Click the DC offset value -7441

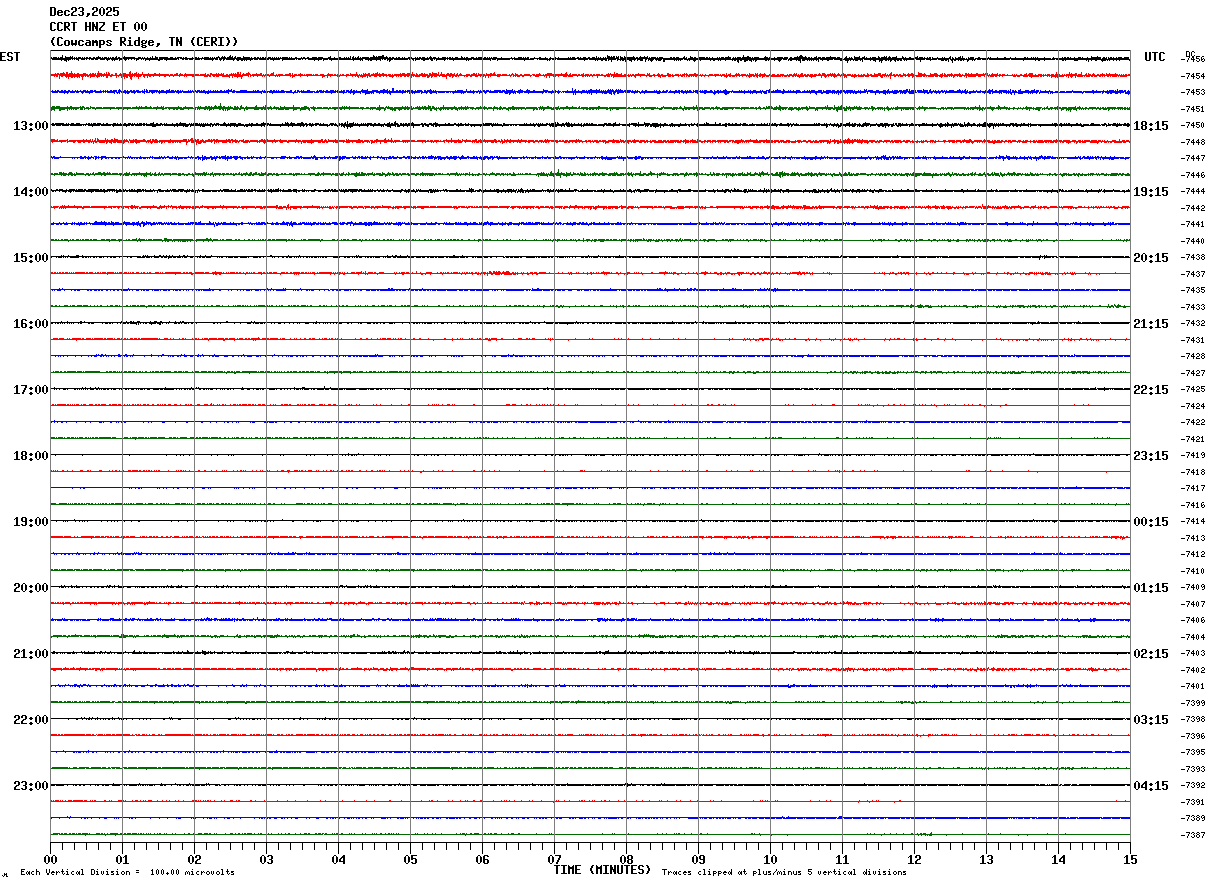click(1192, 225)
